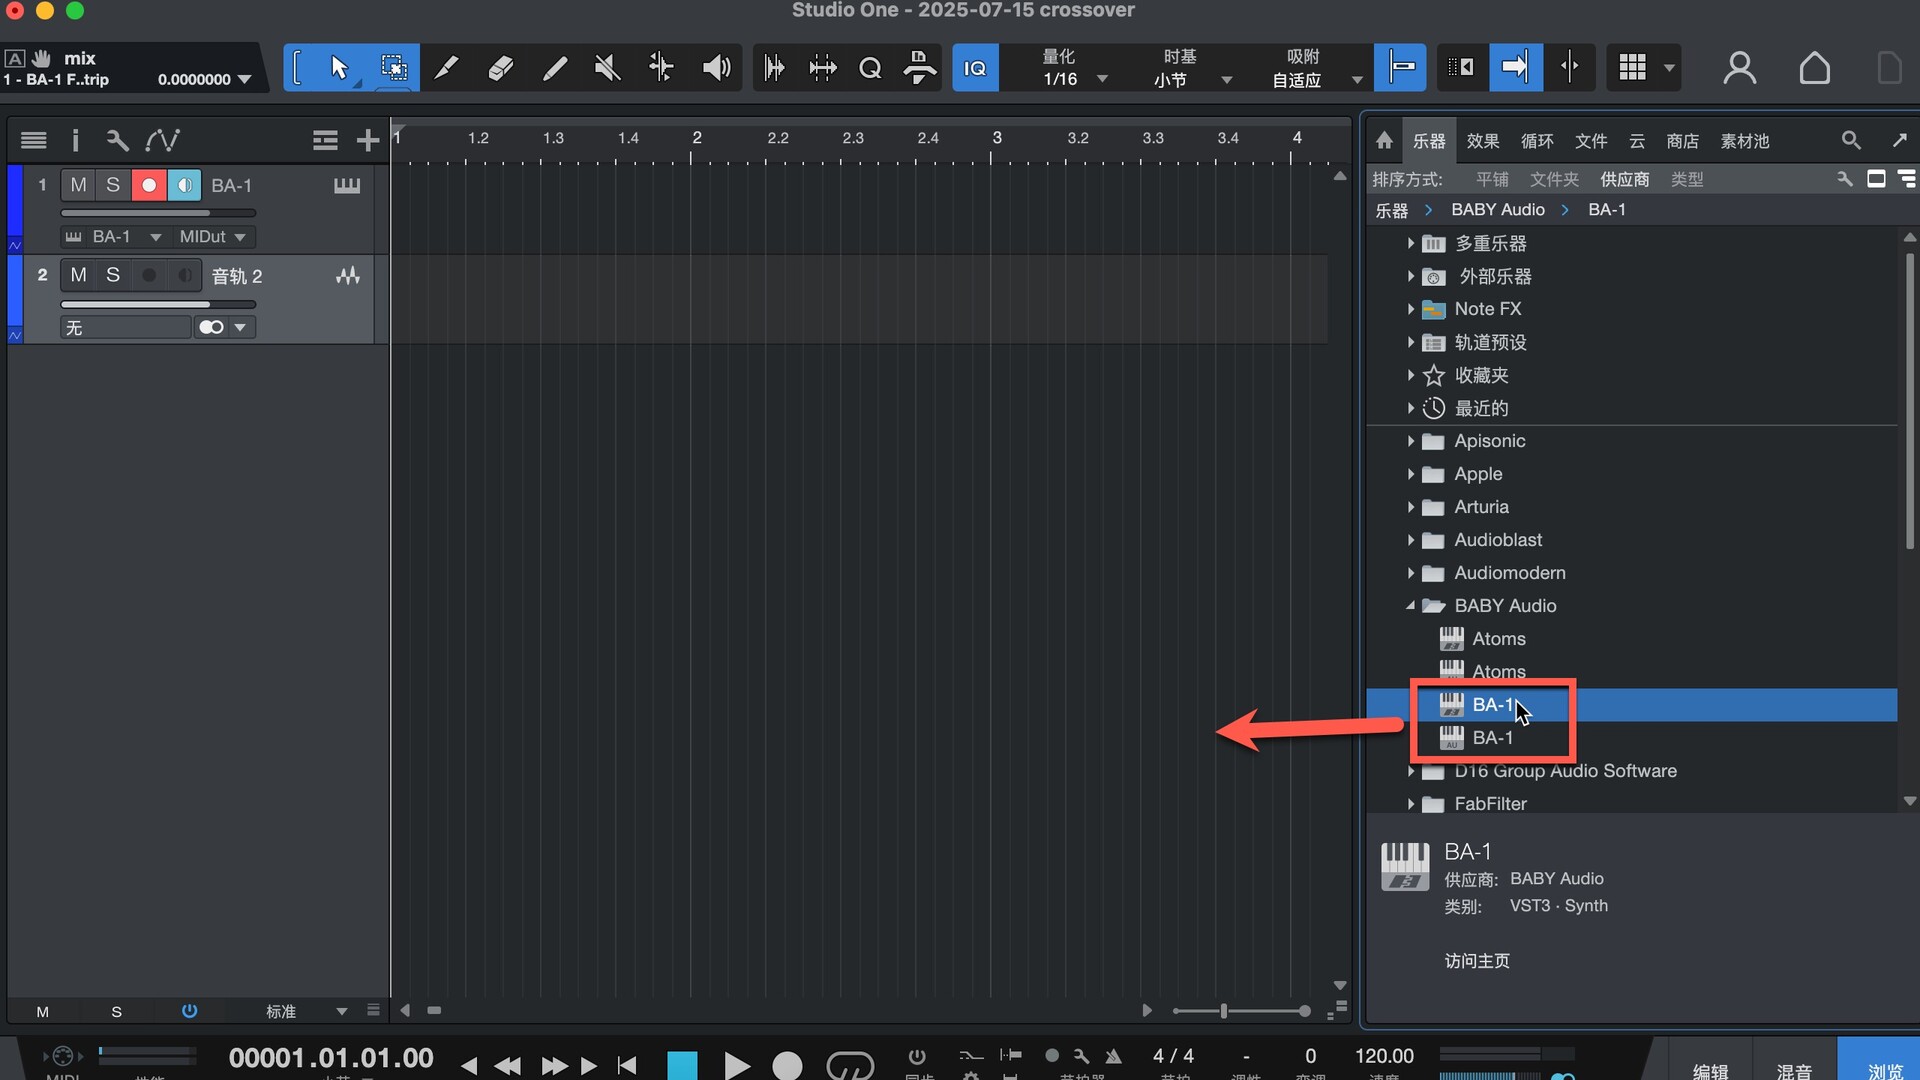Go to browser home icon
The width and height of the screenshot is (1920, 1080).
tap(1384, 141)
